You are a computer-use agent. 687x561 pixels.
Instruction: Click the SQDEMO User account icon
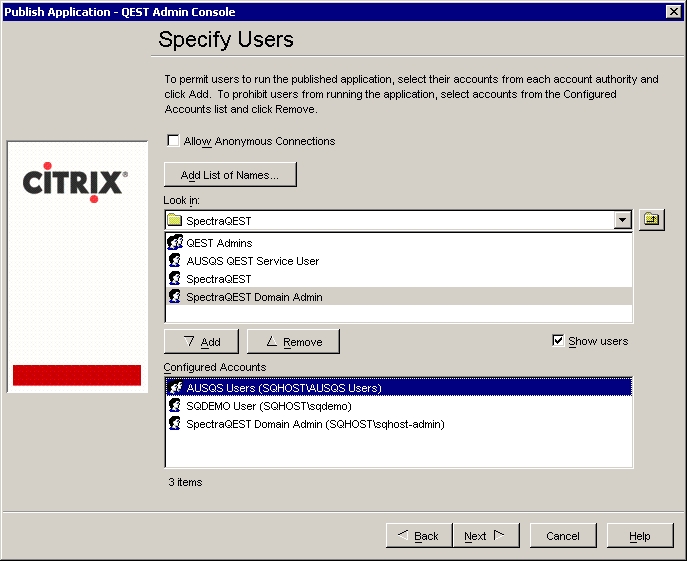pyautogui.click(x=175, y=406)
